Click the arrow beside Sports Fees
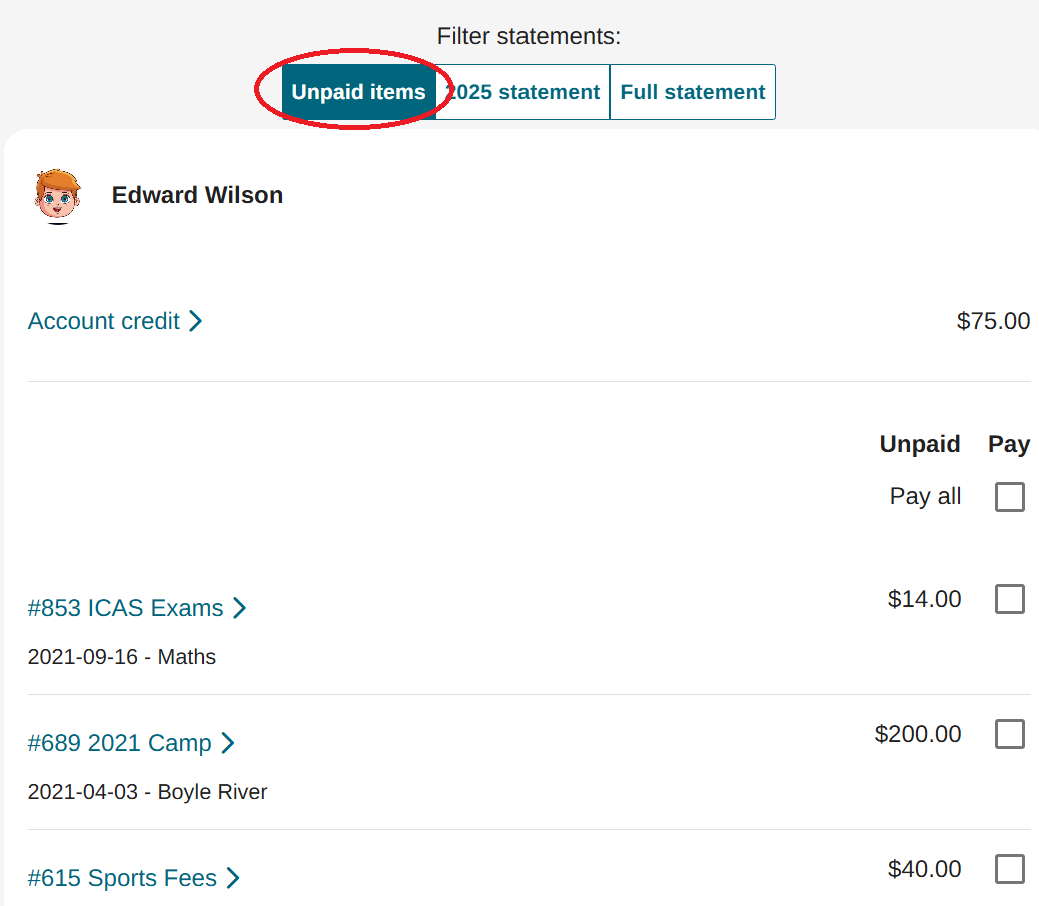 point(233,878)
